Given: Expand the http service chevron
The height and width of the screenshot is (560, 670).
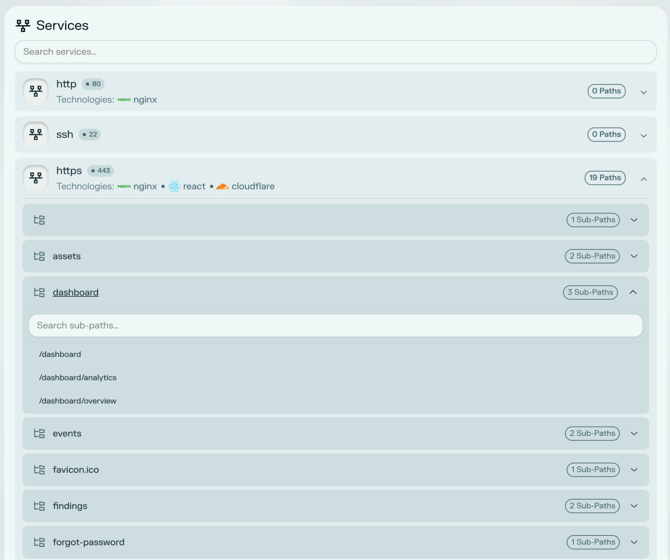Looking at the screenshot, I should click(644, 92).
